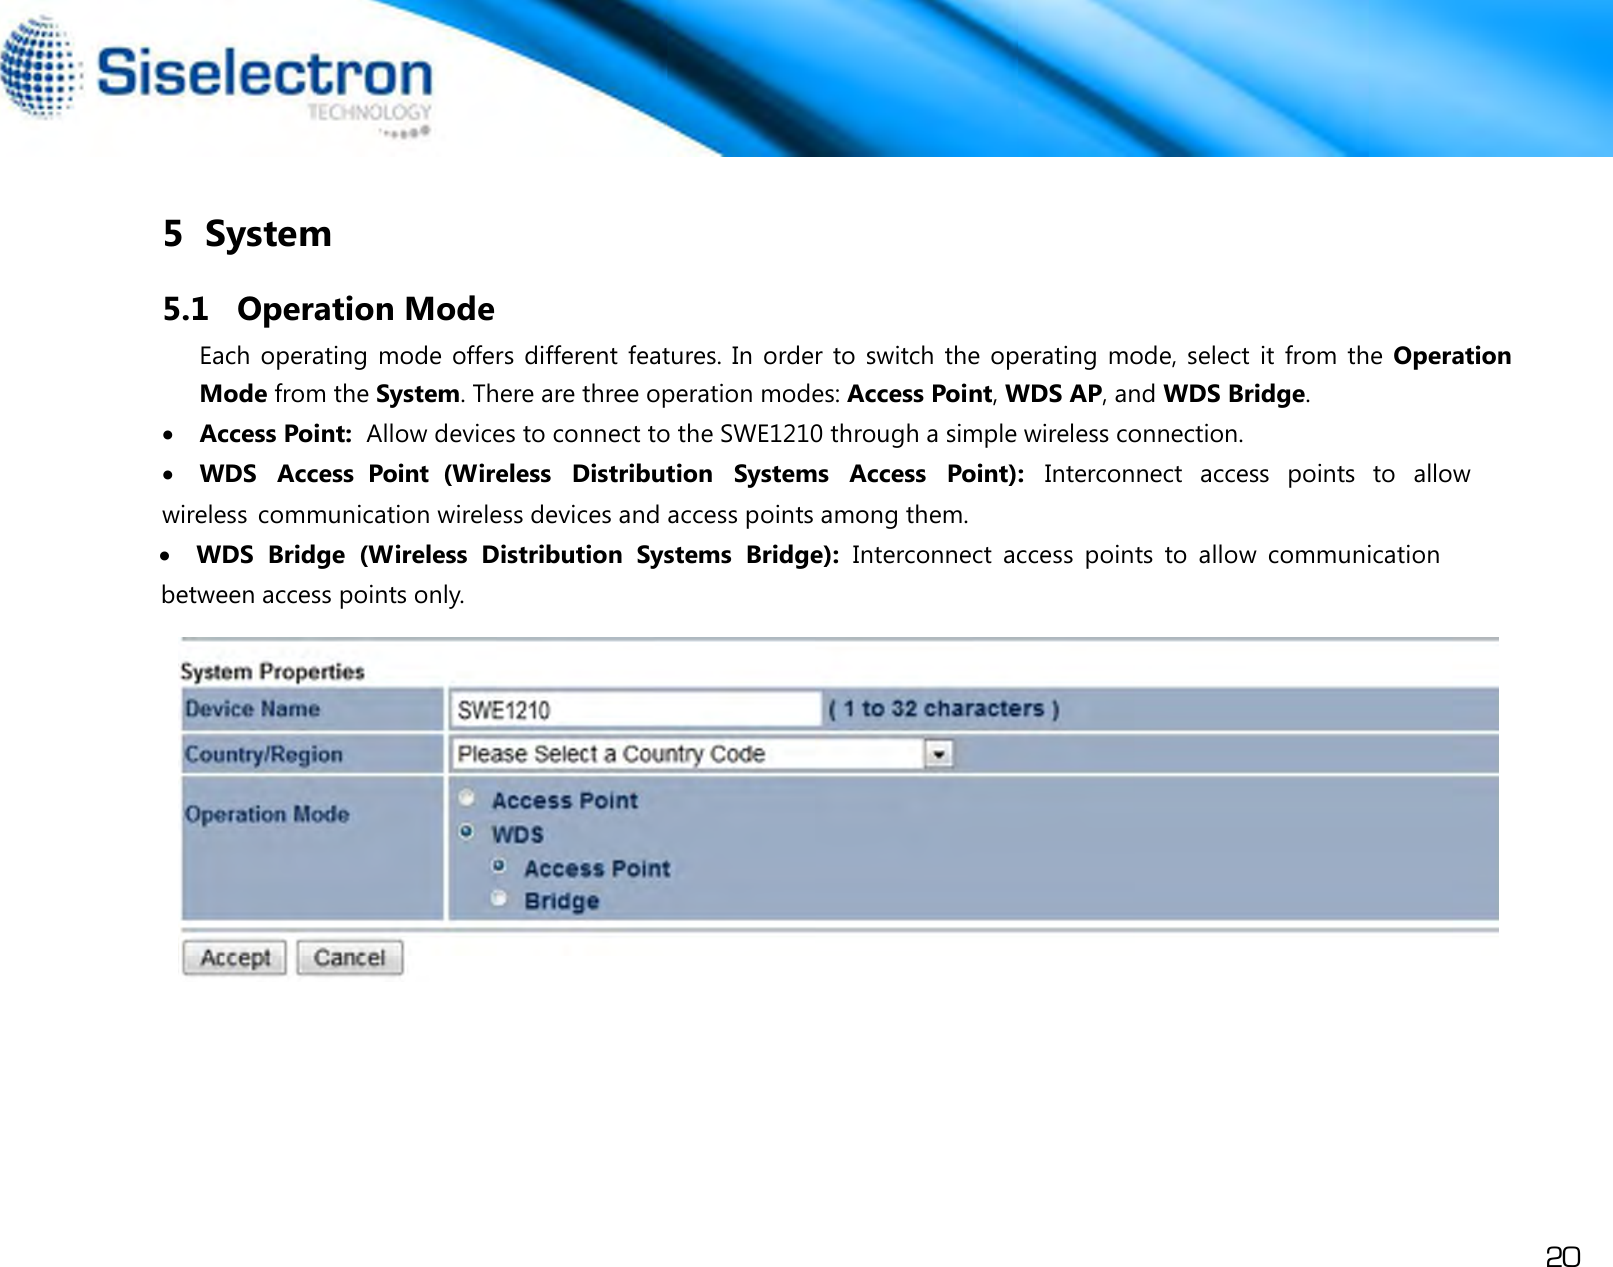Click the "5 System" heading
Viewport: 1613px width, 1267px height.
tap(248, 234)
